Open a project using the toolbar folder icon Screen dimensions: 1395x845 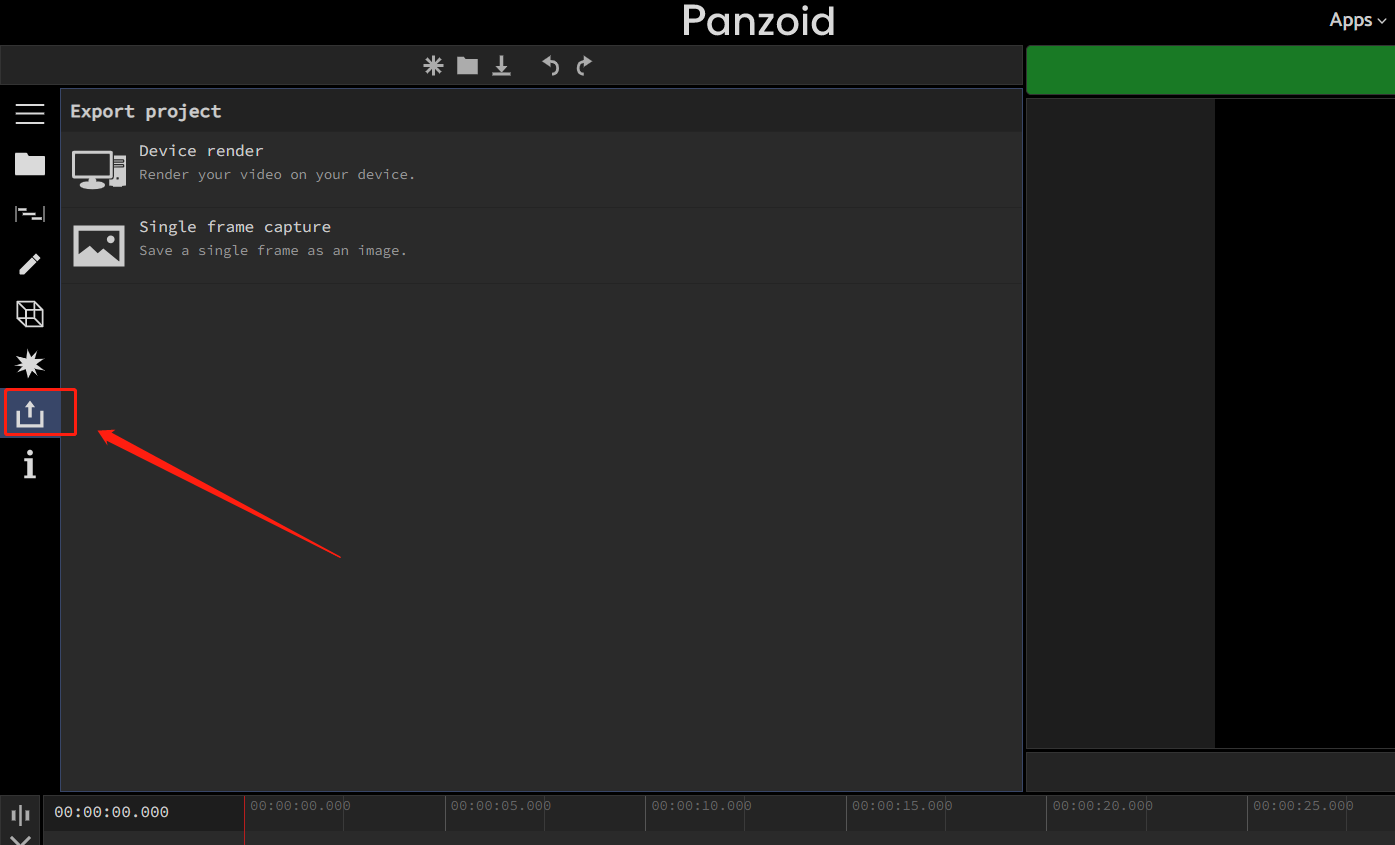[x=467, y=65]
